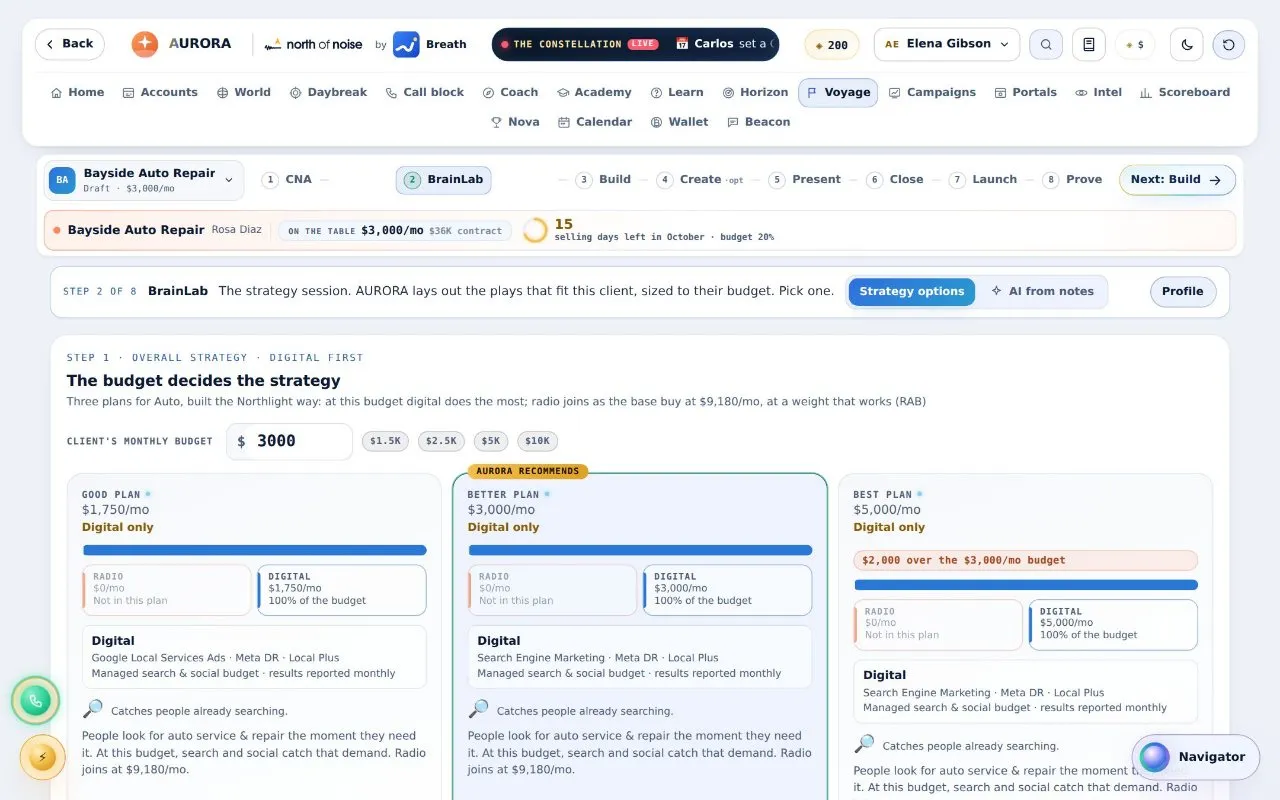
Task: Open Home in navigation bar
Action: 77,92
